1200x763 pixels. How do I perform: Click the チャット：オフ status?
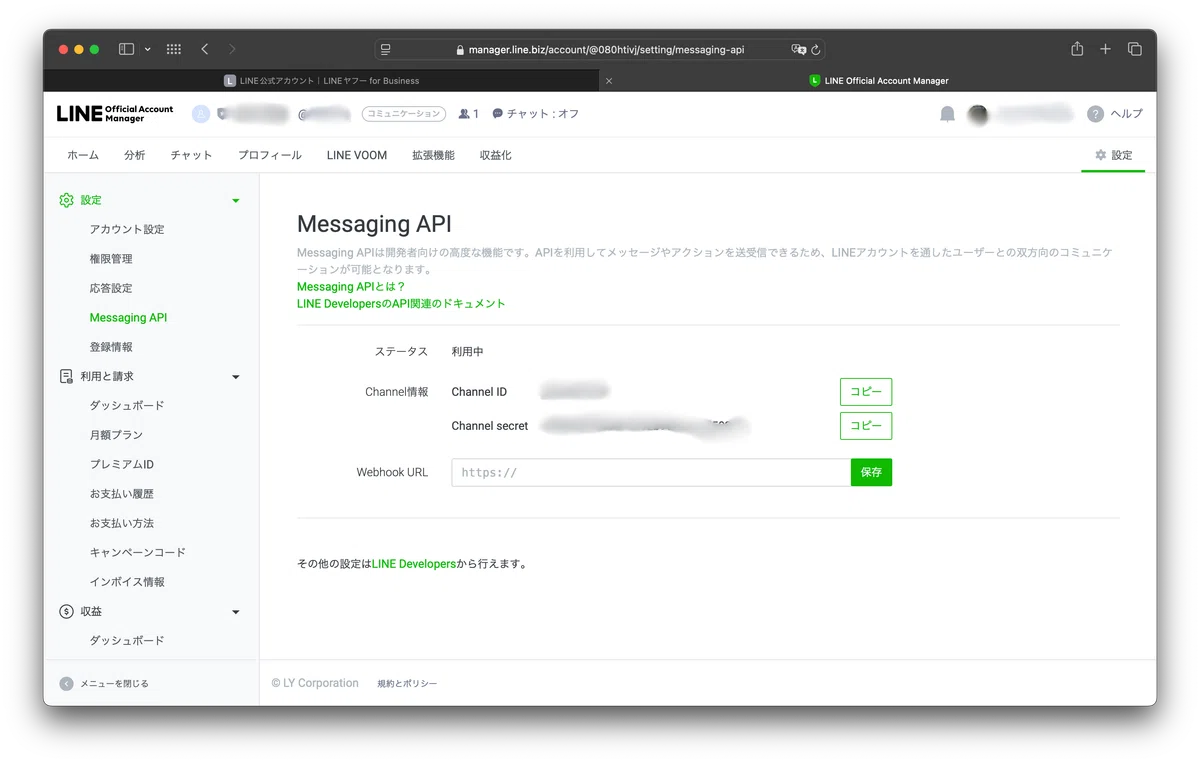coord(536,114)
